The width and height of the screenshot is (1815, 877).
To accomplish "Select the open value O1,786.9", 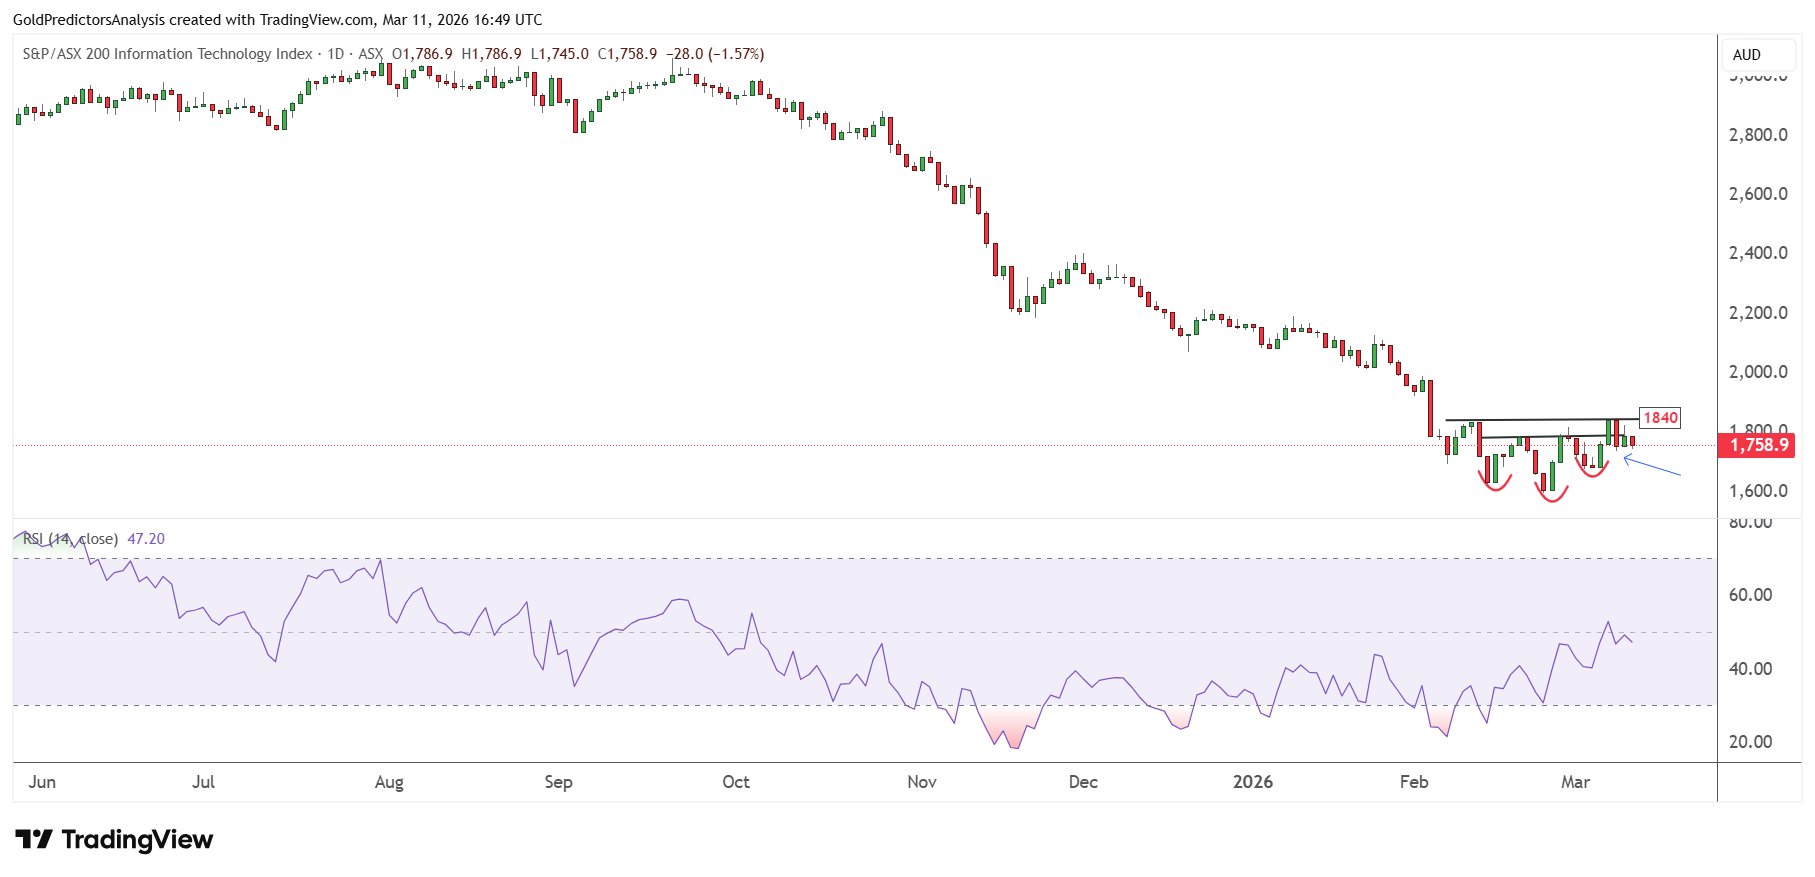I will coord(422,54).
